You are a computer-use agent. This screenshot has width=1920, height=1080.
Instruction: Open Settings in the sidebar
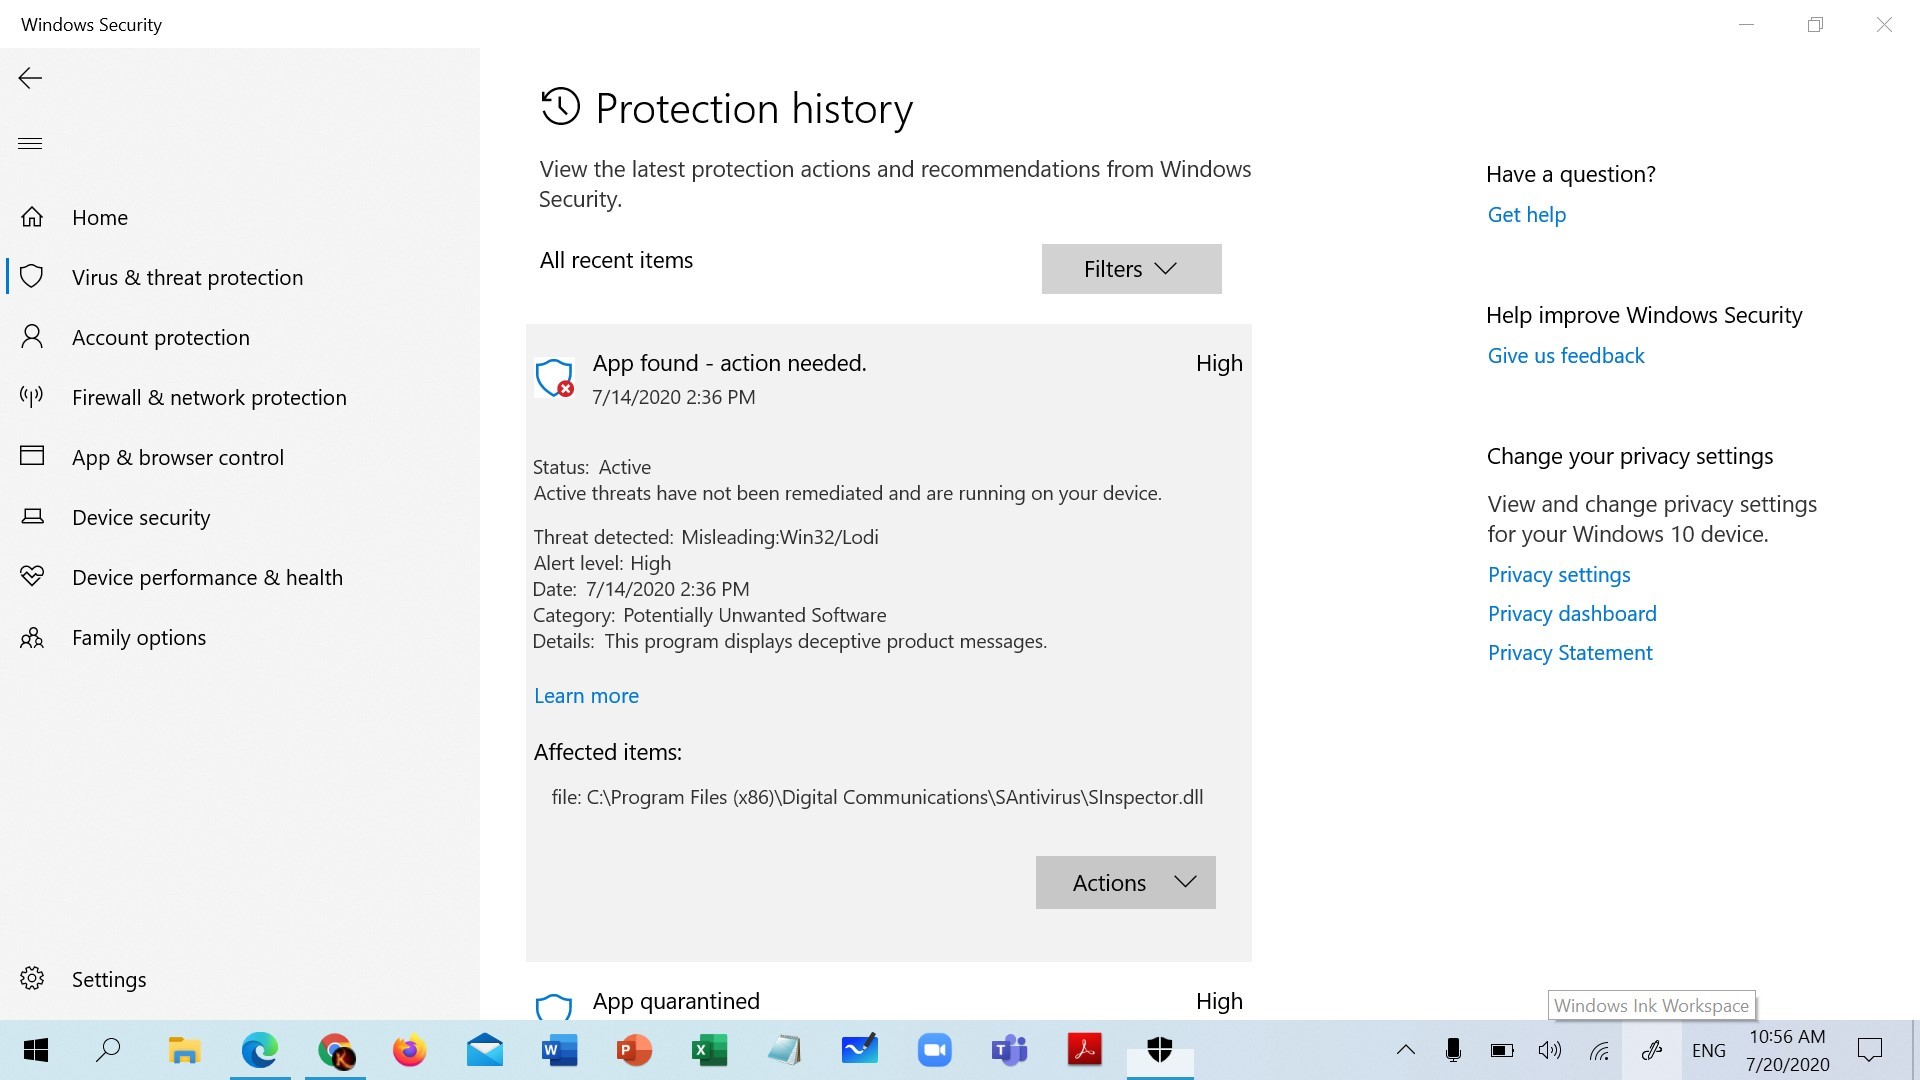[109, 979]
